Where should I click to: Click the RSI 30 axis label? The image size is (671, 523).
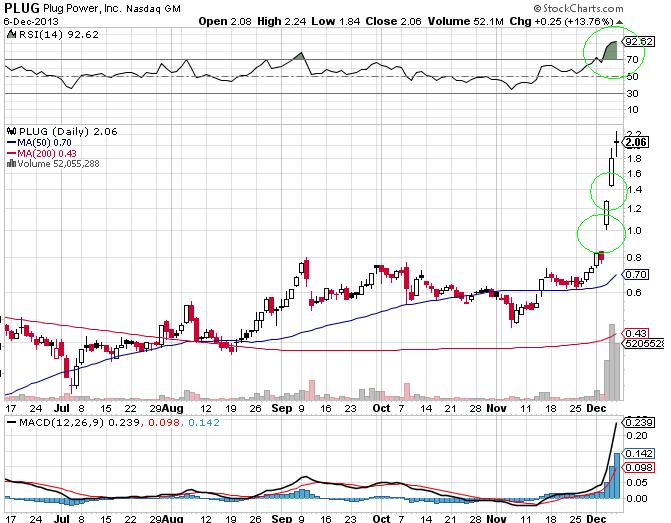tap(632, 93)
